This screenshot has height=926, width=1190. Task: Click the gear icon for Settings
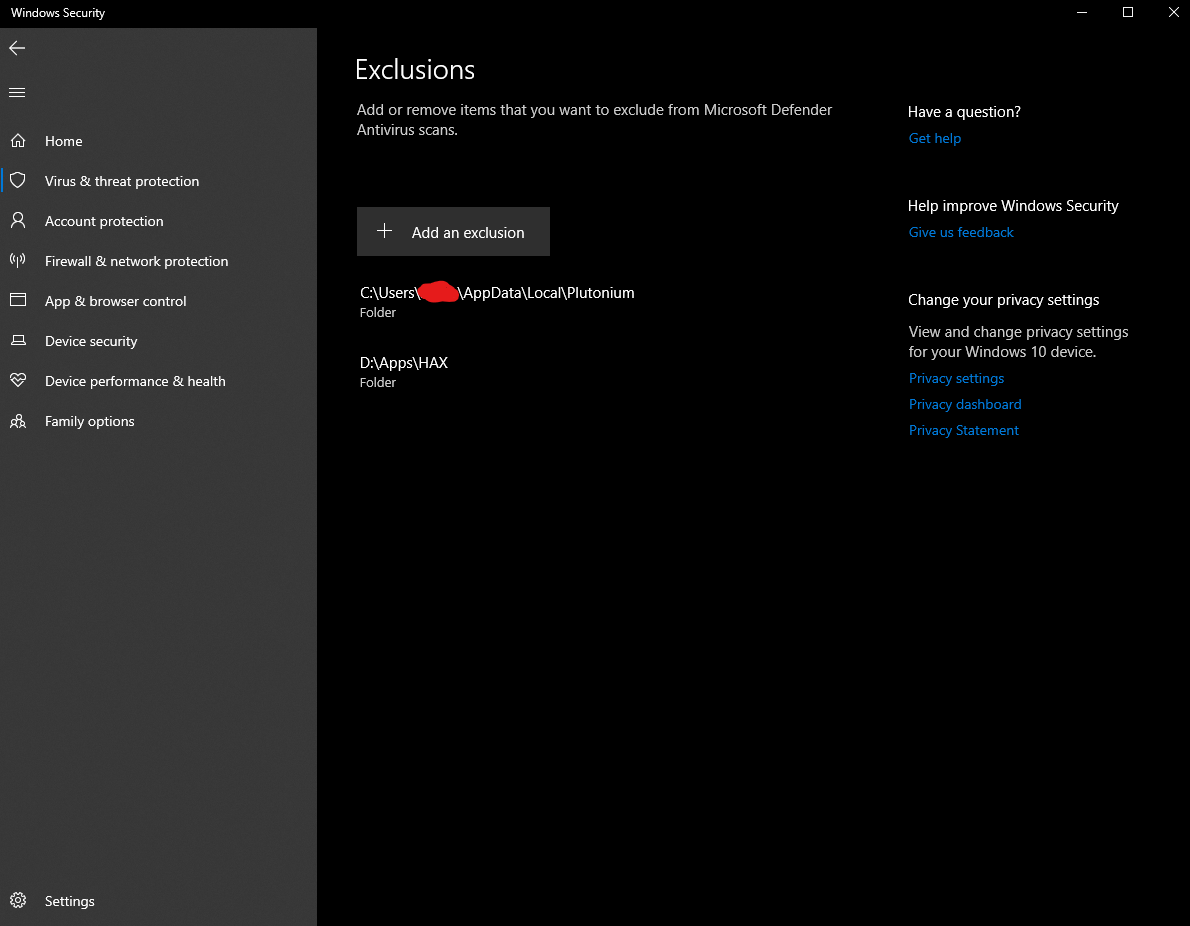click(x=18, y=901)
